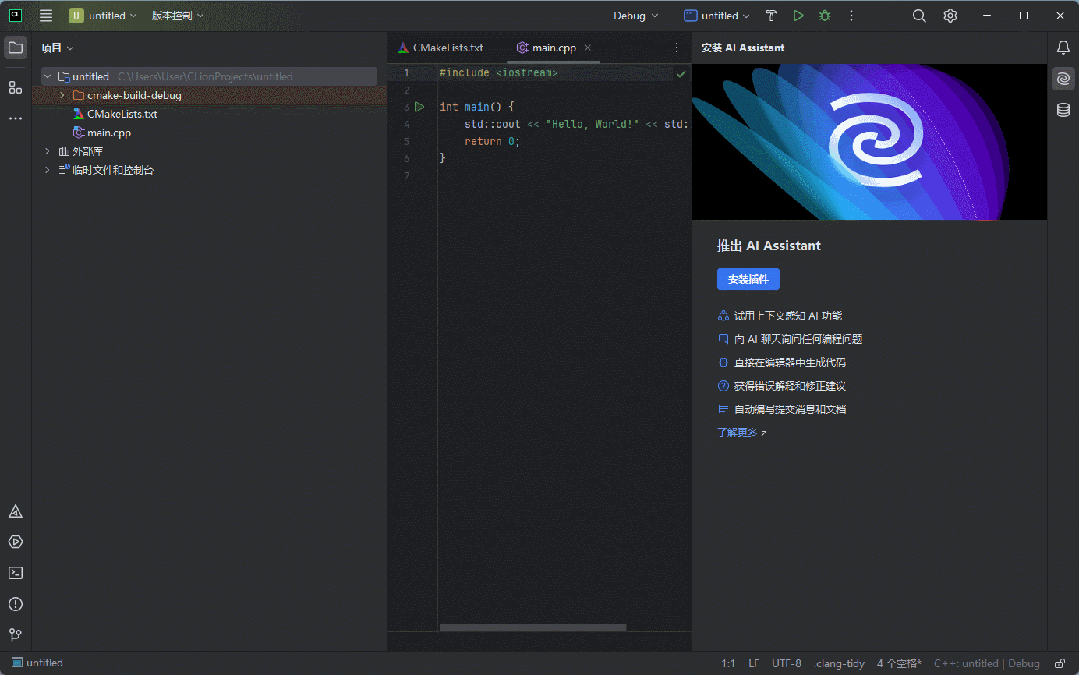Click C++: untitled | Debug context
The width and height of the screenshot is (1079, 675).
(x=986, y=663)
